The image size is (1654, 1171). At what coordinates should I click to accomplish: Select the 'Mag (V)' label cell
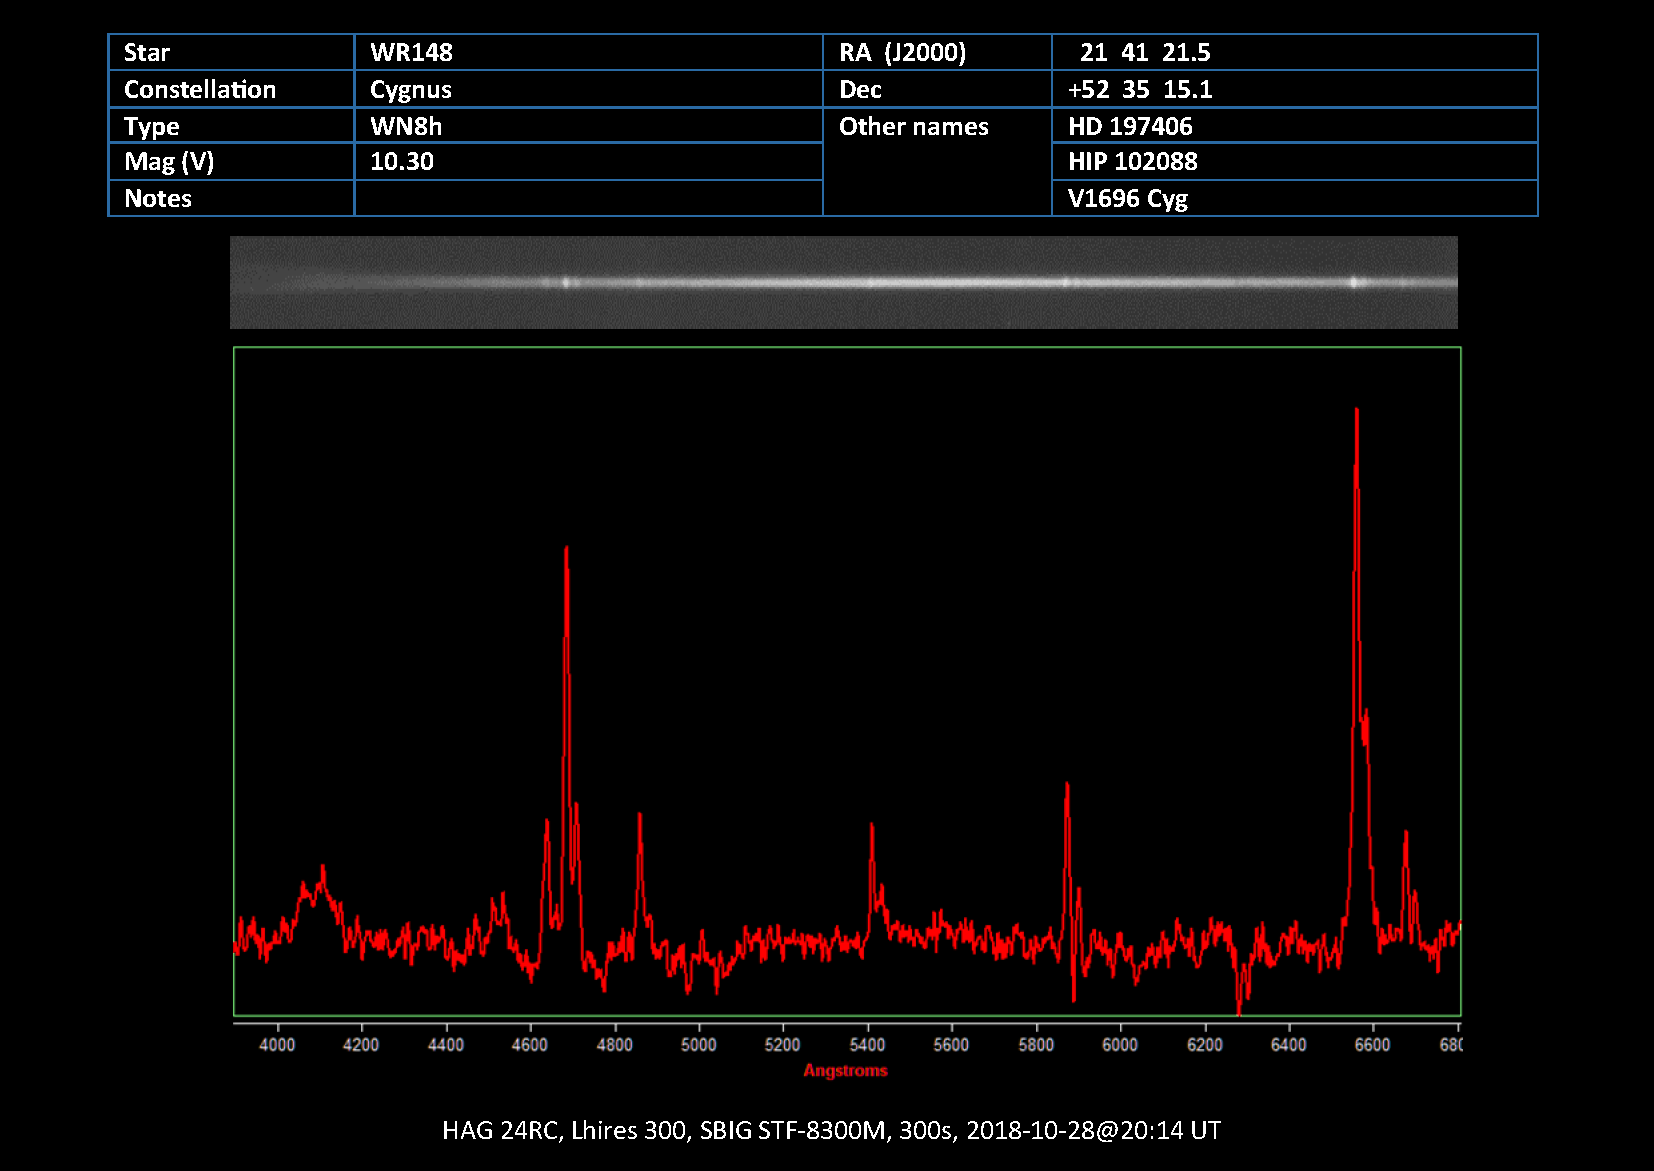tap(230, 162)
